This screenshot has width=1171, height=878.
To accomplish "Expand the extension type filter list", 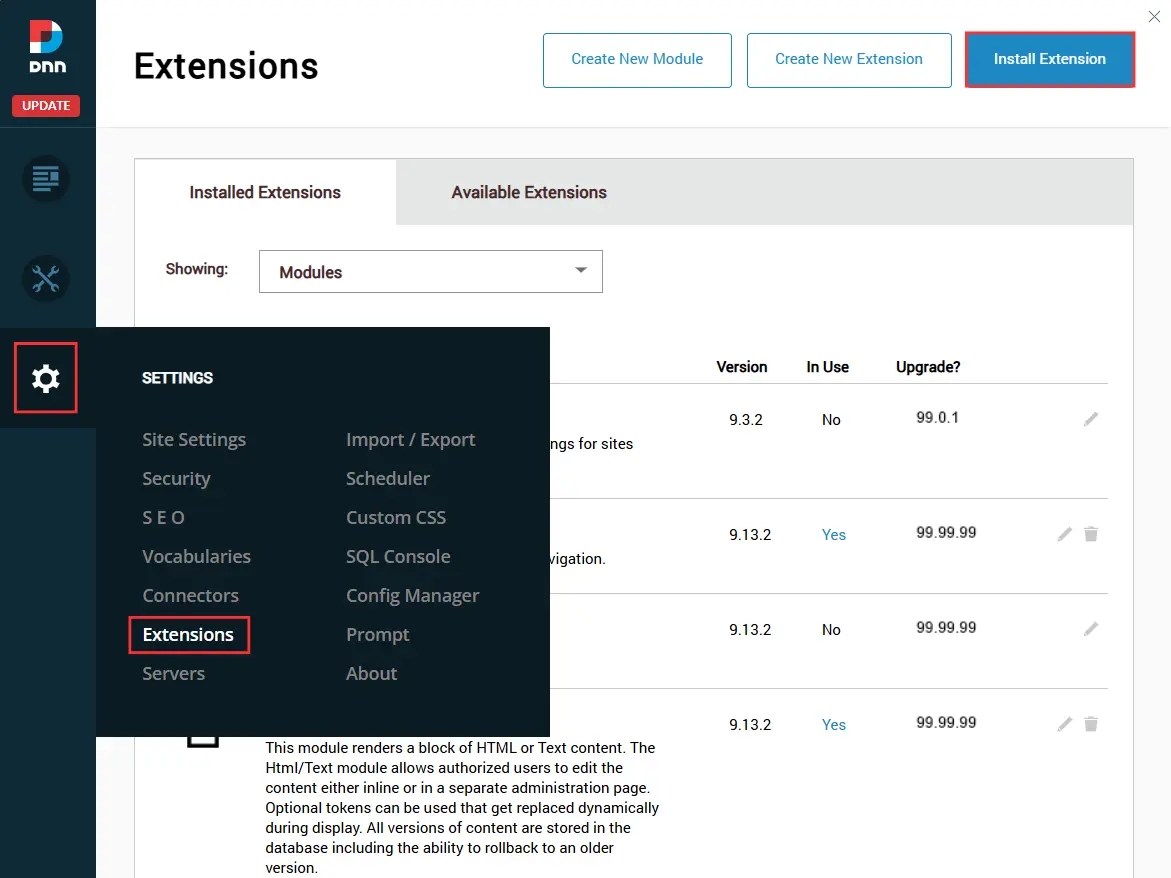I will (x=430, y=271).
